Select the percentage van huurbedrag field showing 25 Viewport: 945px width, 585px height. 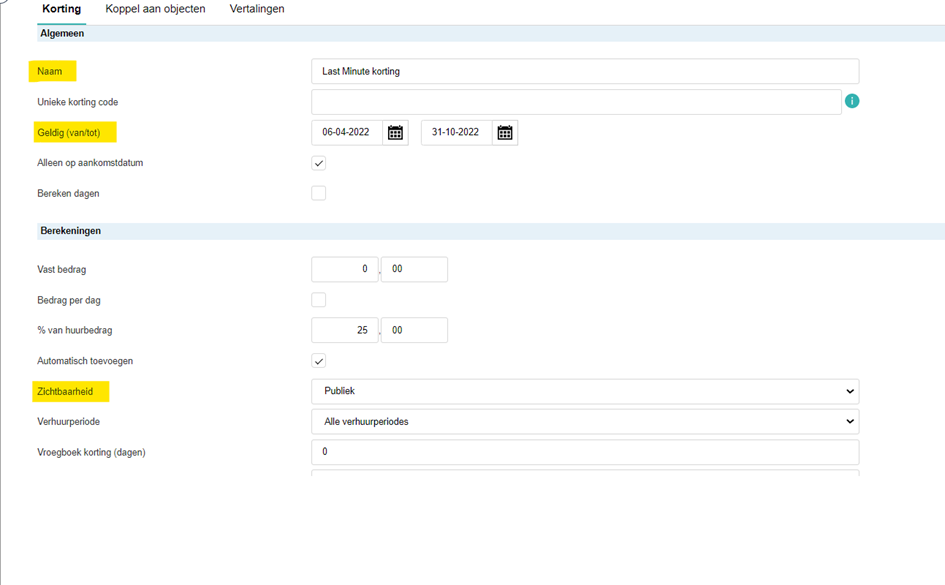coord(345,330)
